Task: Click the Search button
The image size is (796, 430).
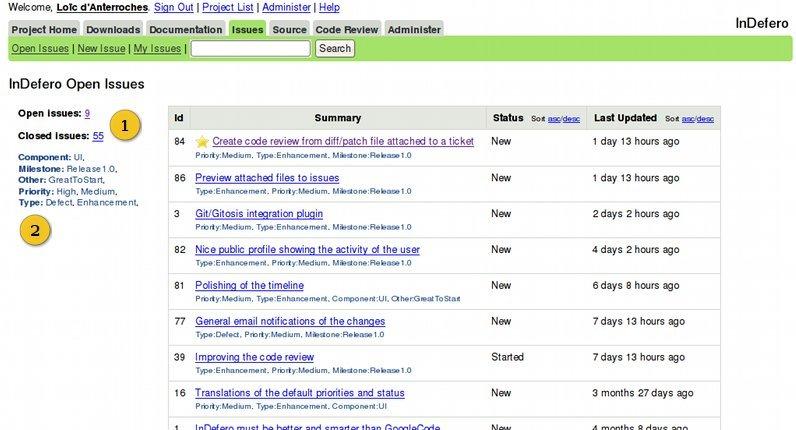Action: tap(335, 49)
